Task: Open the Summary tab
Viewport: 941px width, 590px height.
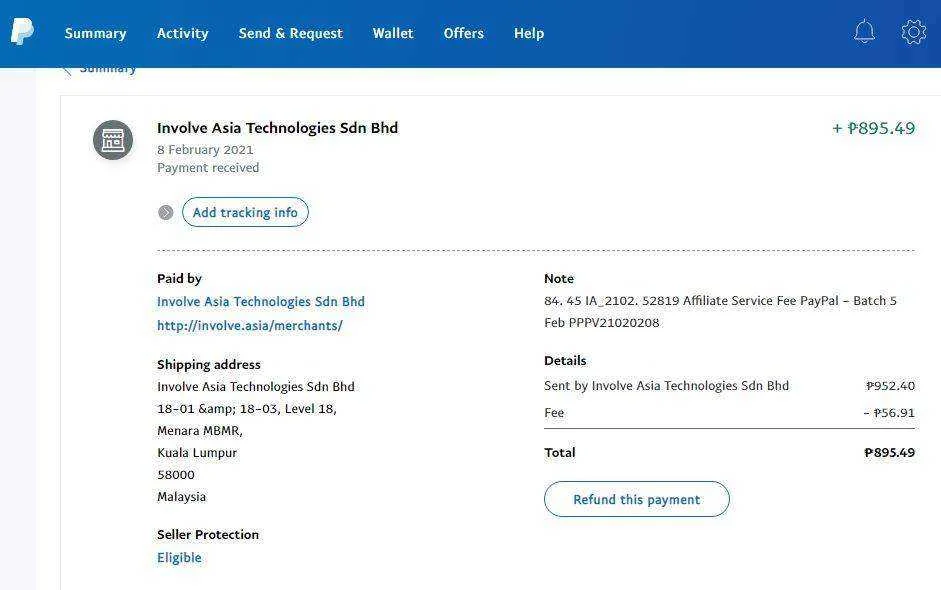Action: click(95, 34)
